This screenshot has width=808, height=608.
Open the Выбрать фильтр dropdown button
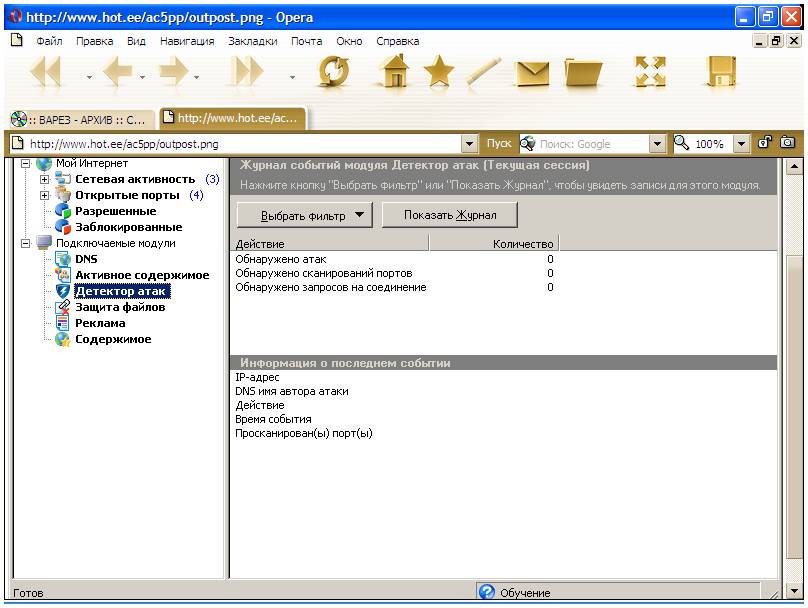coord(303,215)
